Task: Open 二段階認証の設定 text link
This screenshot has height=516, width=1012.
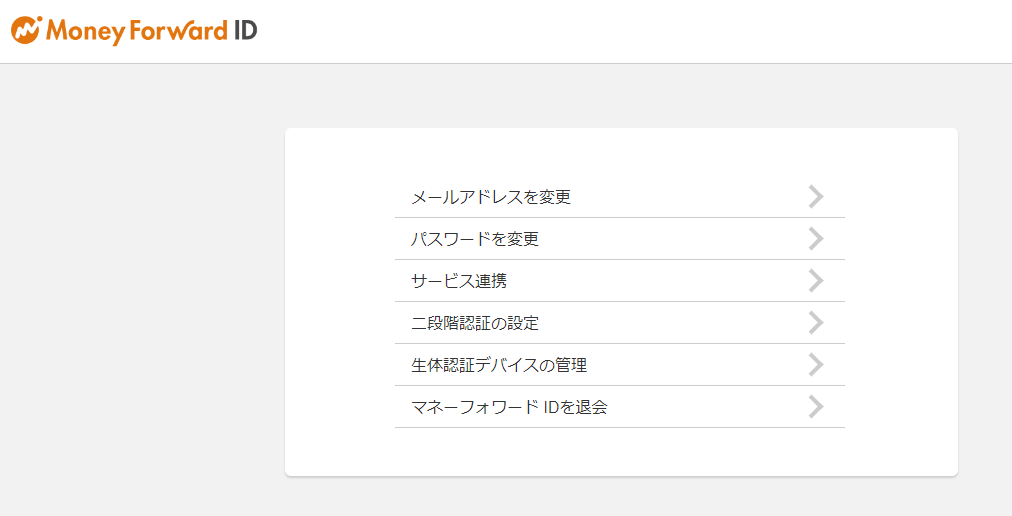Action: tap(475, 323)
